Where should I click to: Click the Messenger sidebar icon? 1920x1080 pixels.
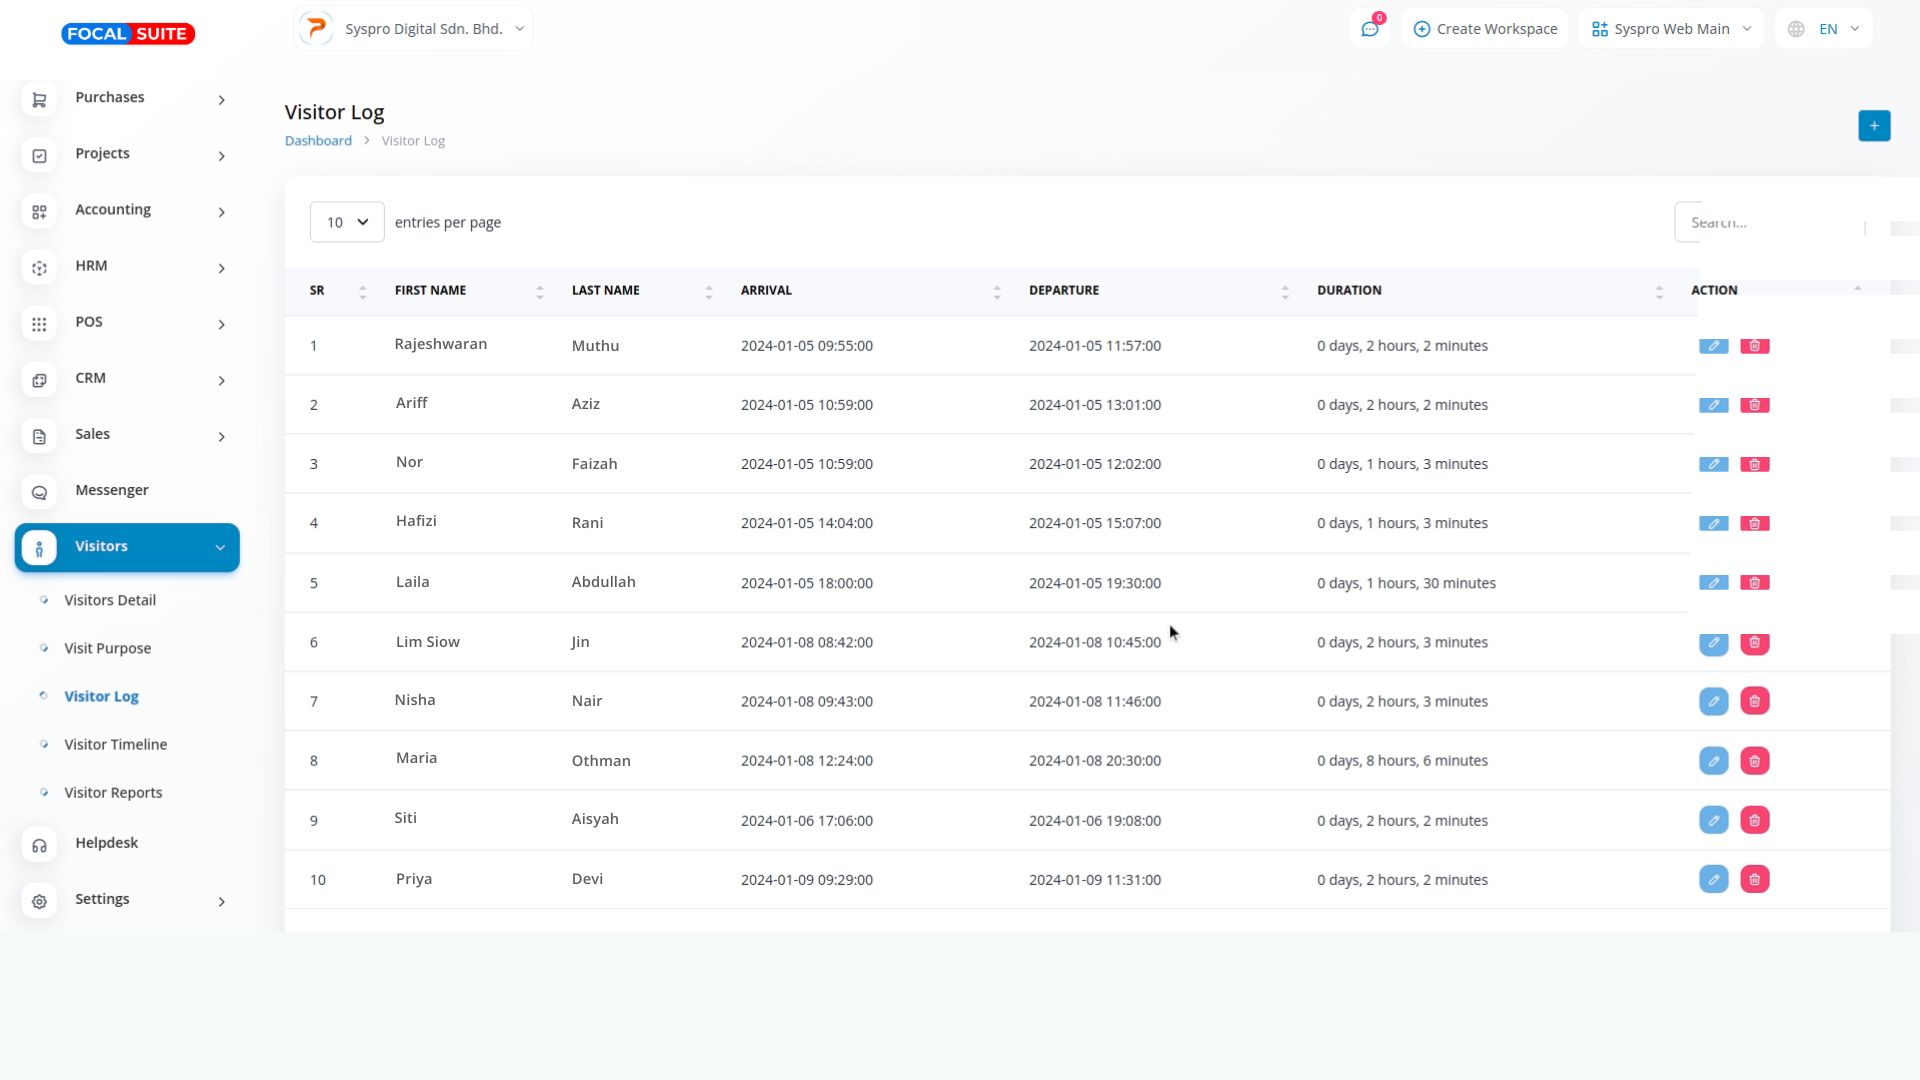[x=39, y=493]
